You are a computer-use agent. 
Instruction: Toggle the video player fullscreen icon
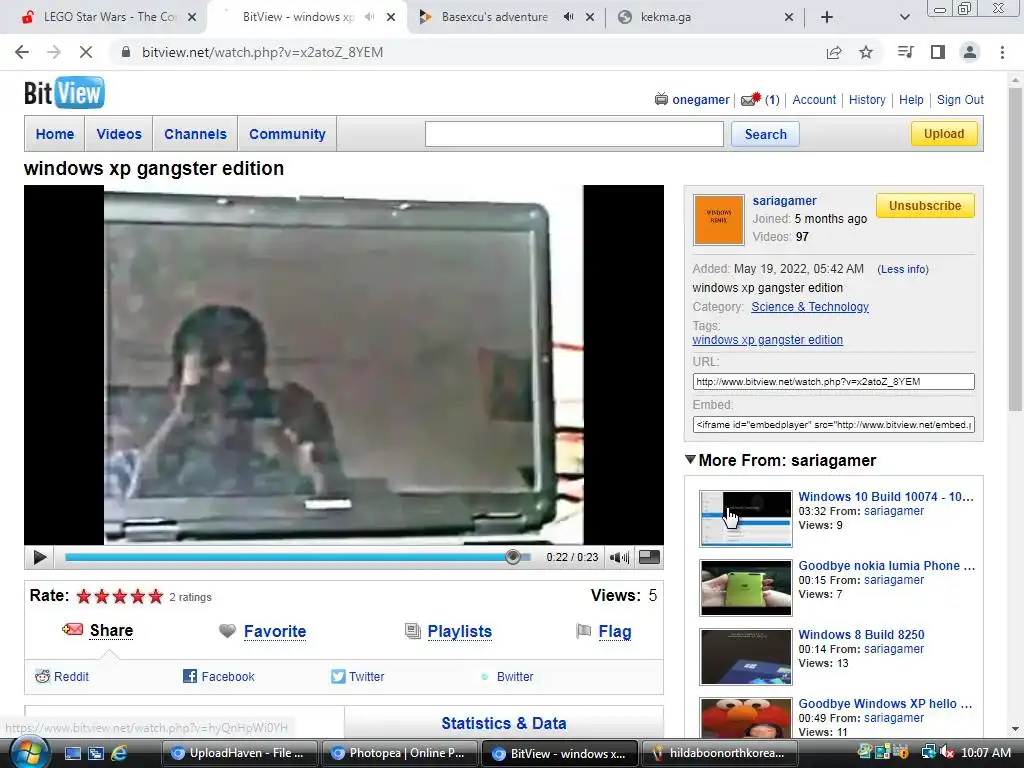tap(648, 557)
